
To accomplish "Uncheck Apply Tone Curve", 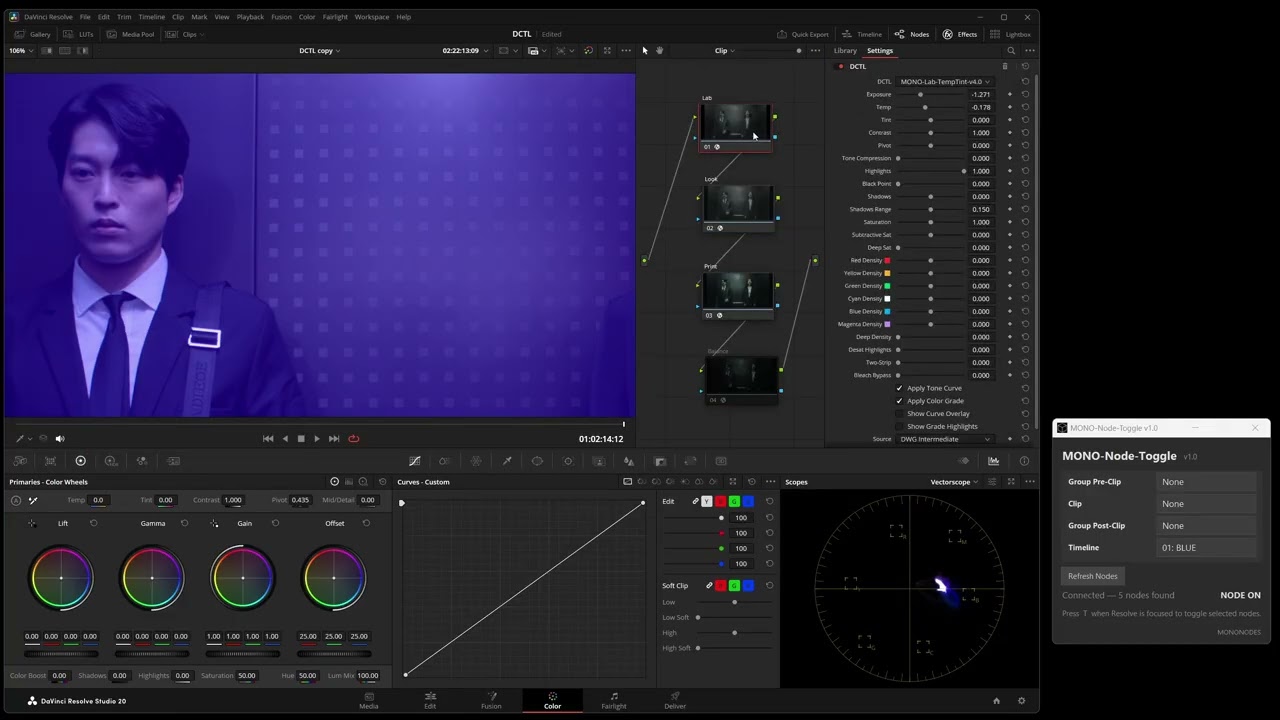I will (x=899, y=388).
